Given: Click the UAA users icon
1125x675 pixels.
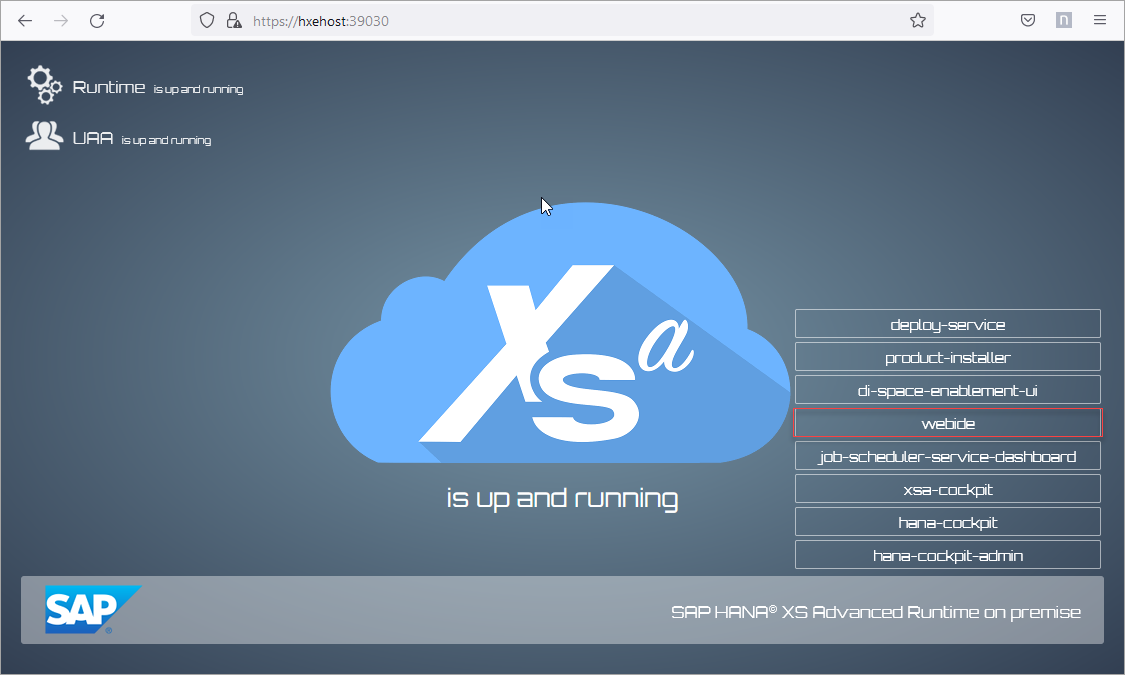Looking at the screenshot, I should click(44, 136).
